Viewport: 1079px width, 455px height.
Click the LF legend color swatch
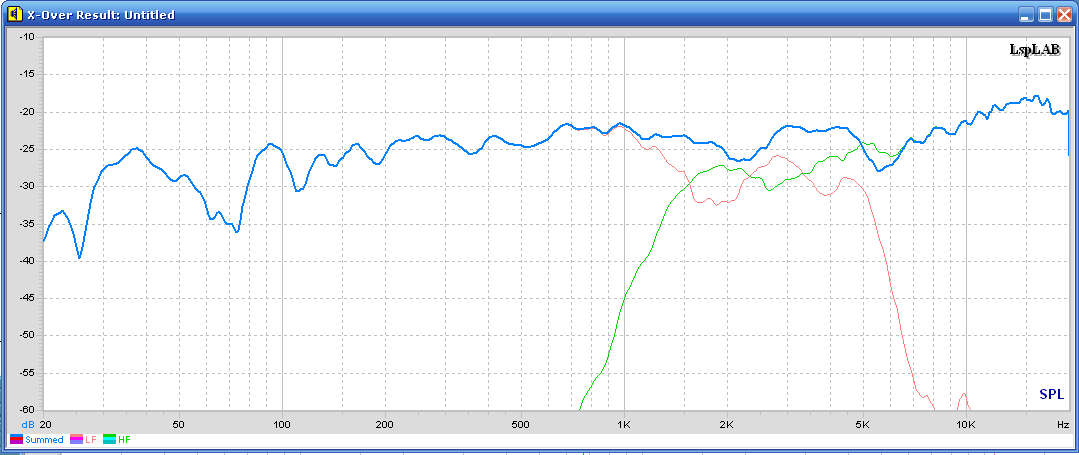click(x=76, y=439)
